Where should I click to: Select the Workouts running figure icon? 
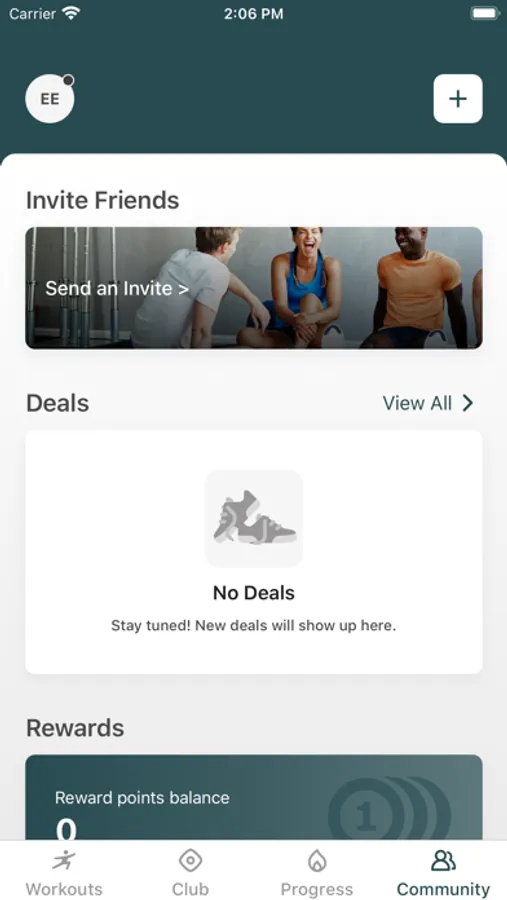(x=64, y=860)
